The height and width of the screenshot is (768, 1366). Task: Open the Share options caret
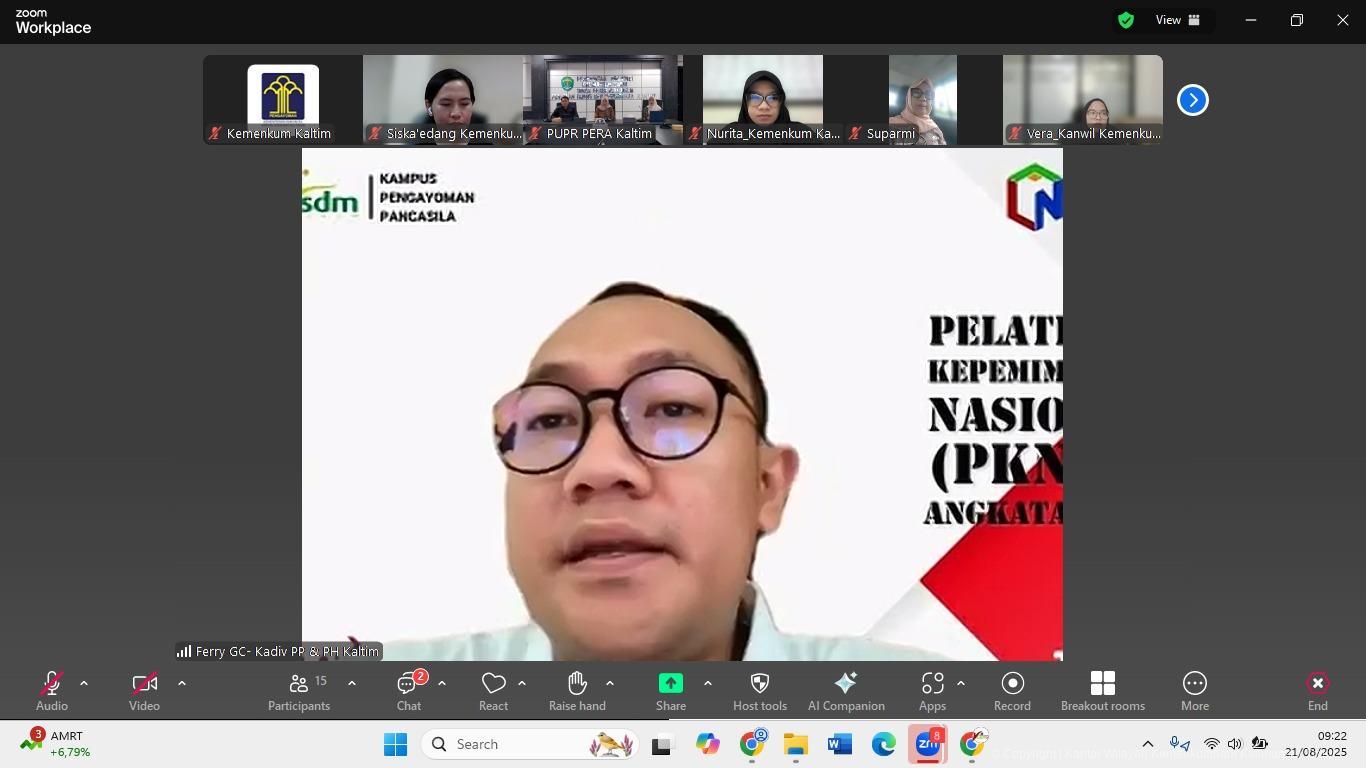click(x=708, y=683)
